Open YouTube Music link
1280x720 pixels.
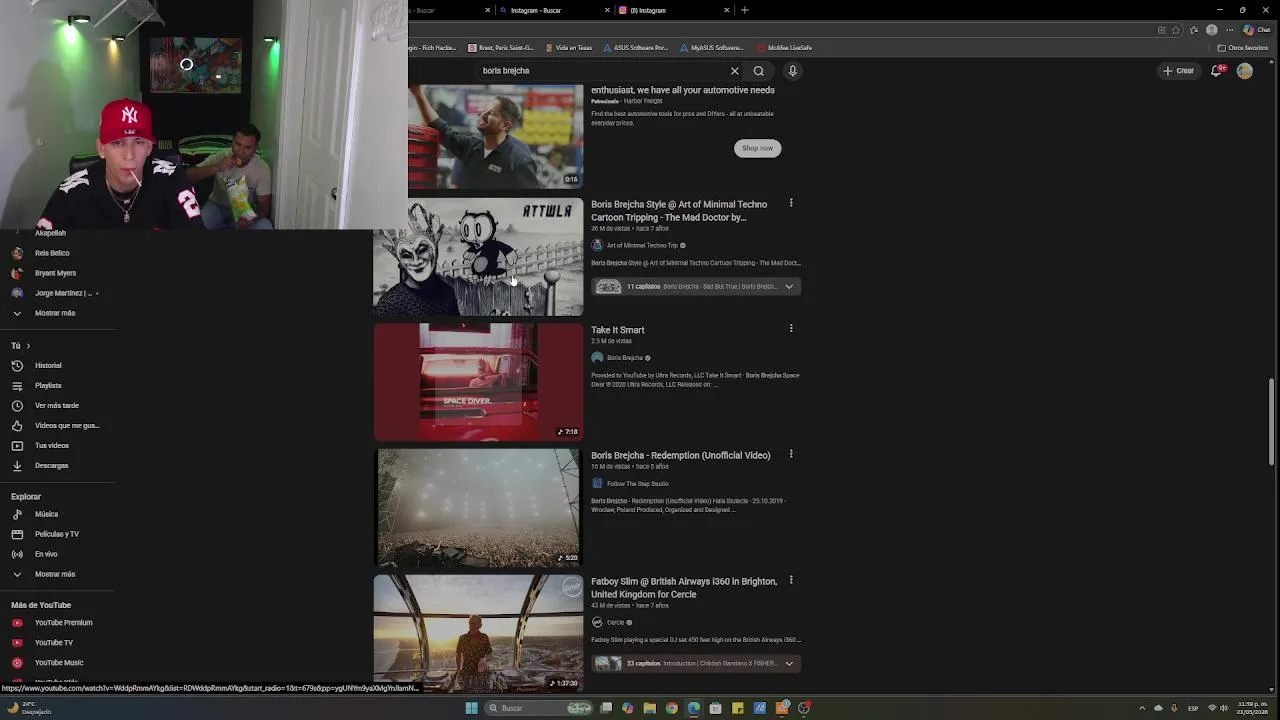tap(57, 663)
